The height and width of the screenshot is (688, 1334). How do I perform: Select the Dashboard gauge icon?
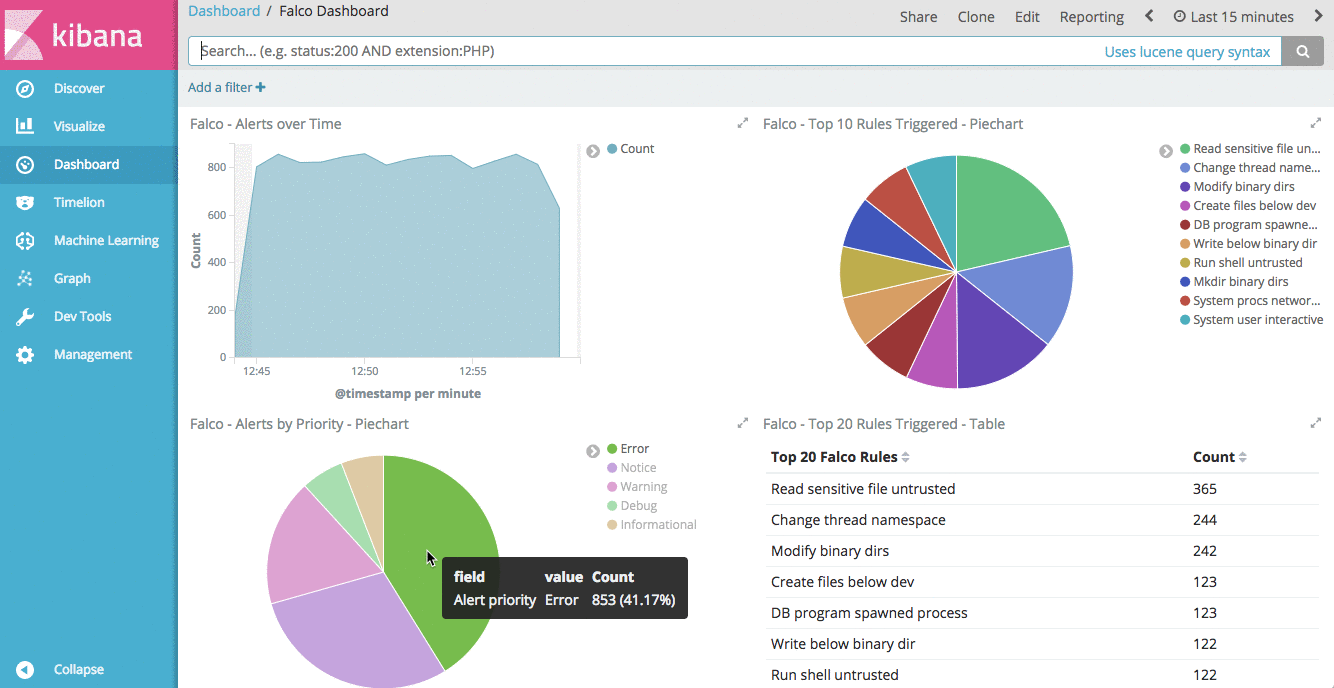(25, 165)
